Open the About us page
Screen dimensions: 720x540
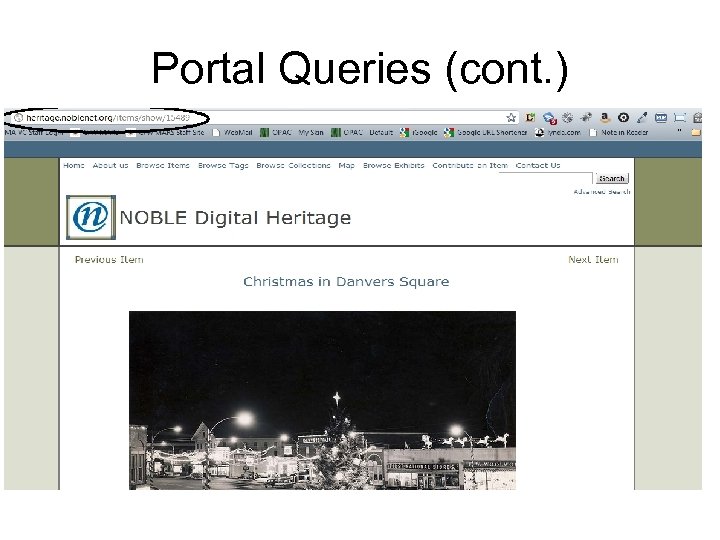(110, 165)
